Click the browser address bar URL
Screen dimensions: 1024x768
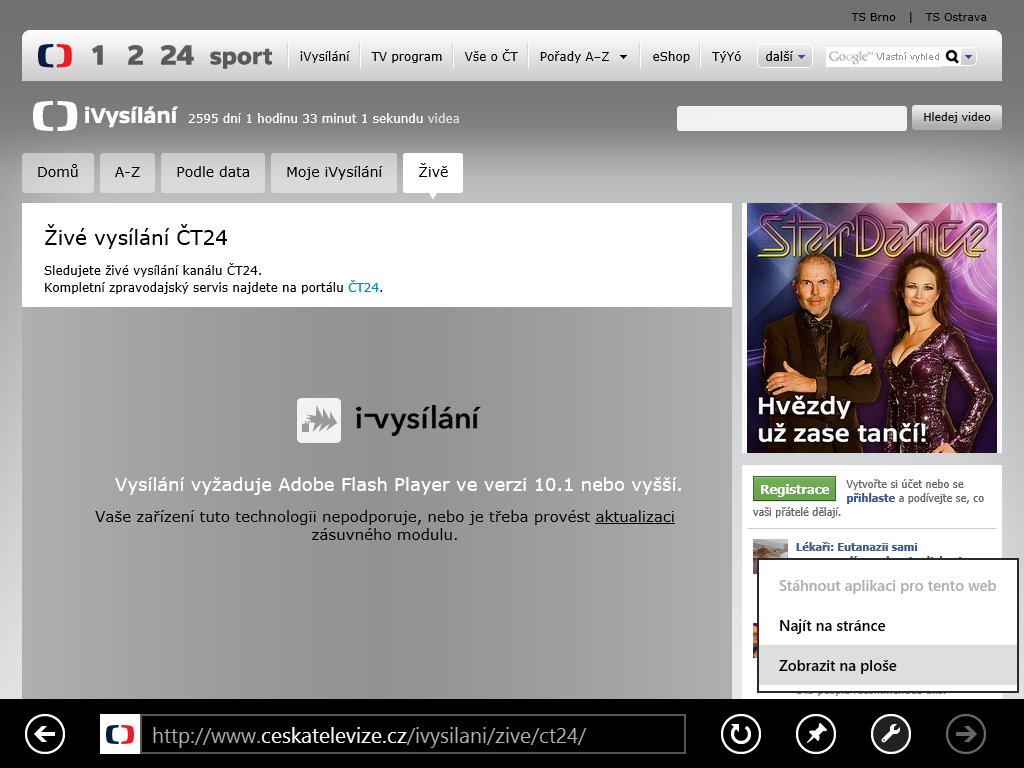(x=413, y=735)
